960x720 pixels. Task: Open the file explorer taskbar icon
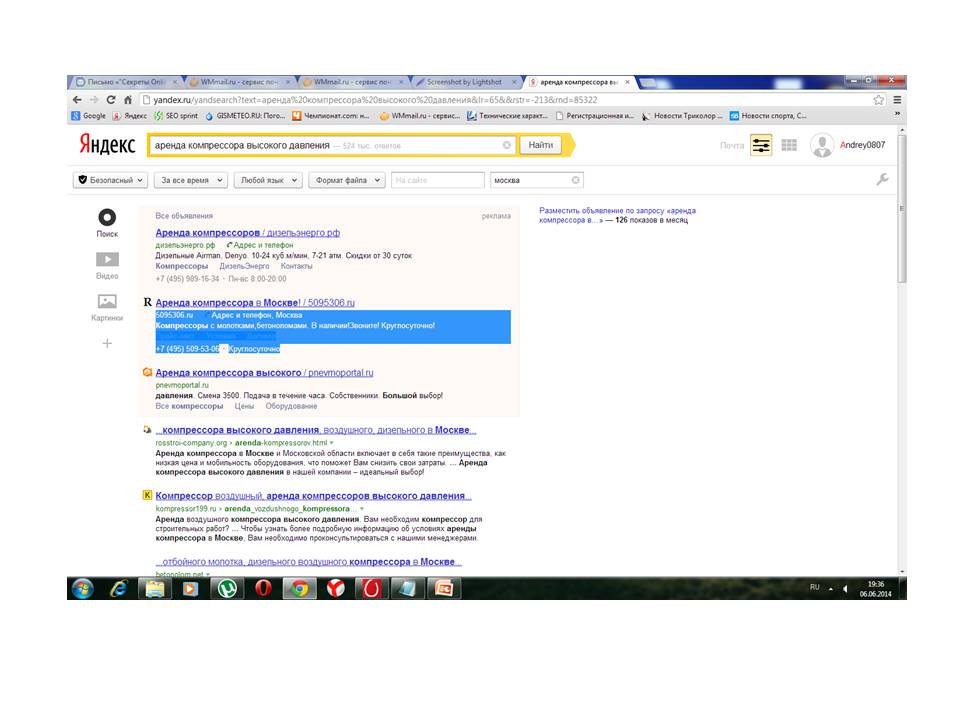(x=155, y=588)
